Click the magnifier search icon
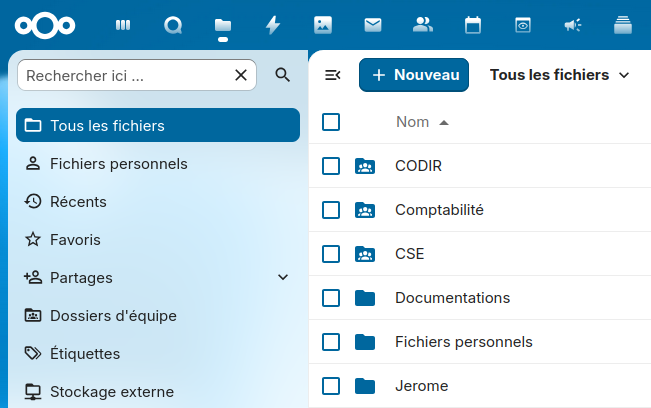 tap(283, 75)
